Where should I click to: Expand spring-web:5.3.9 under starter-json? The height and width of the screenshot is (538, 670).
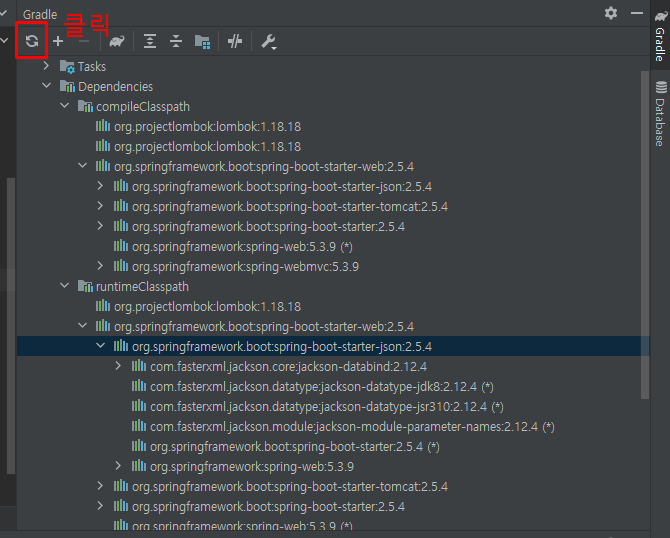[118, 466]
